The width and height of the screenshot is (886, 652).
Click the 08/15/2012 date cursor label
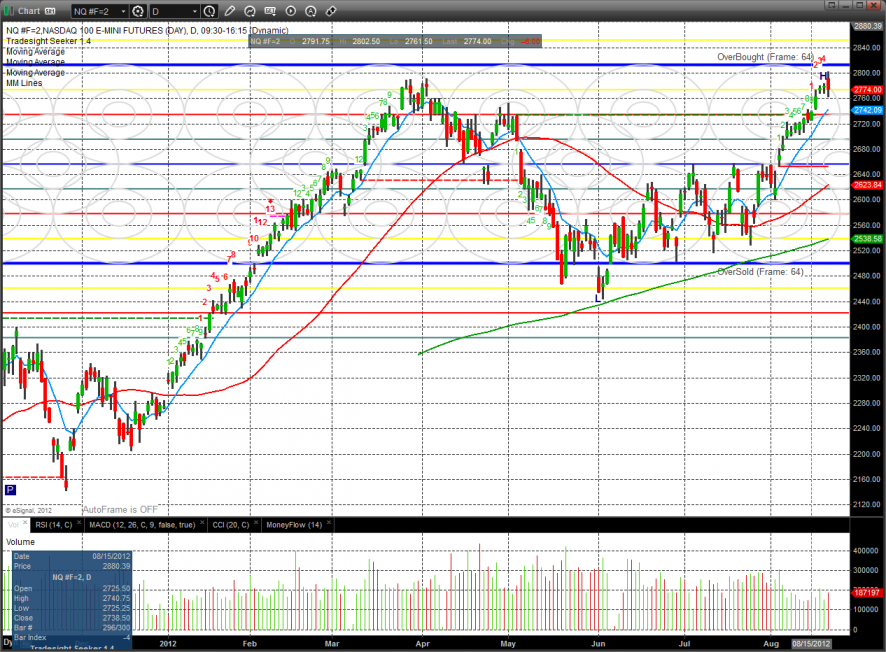pos(811,644)
